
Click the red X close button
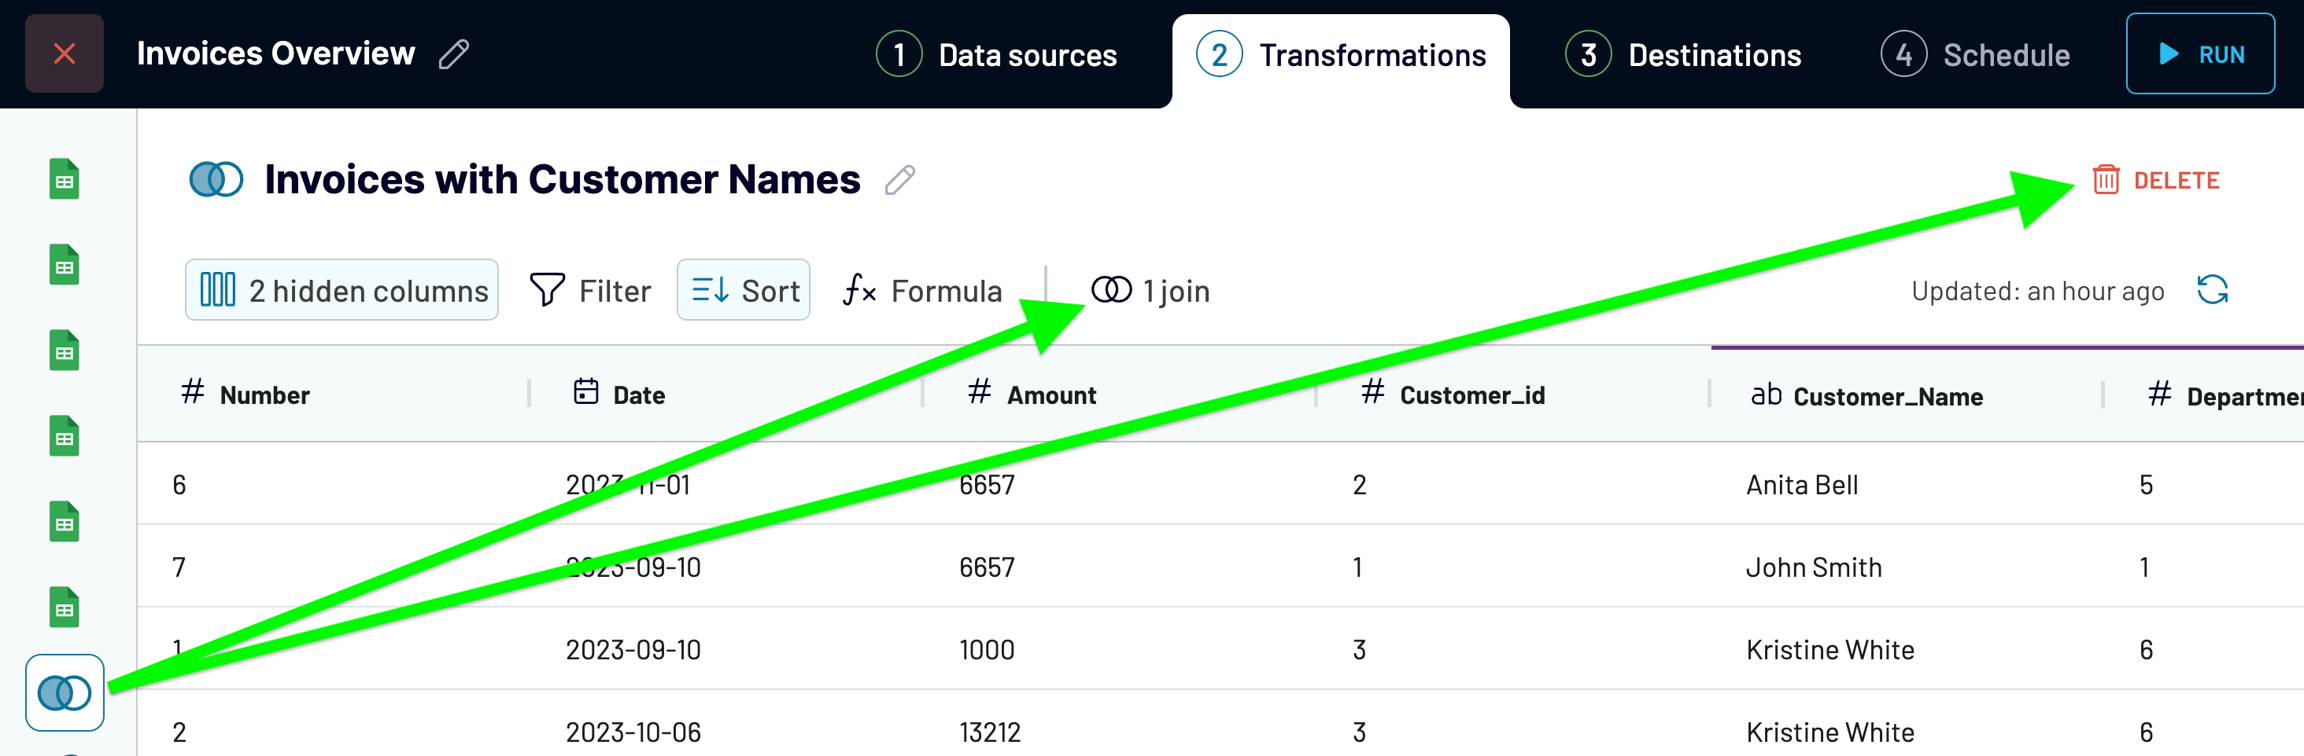(x=64, y=54)
